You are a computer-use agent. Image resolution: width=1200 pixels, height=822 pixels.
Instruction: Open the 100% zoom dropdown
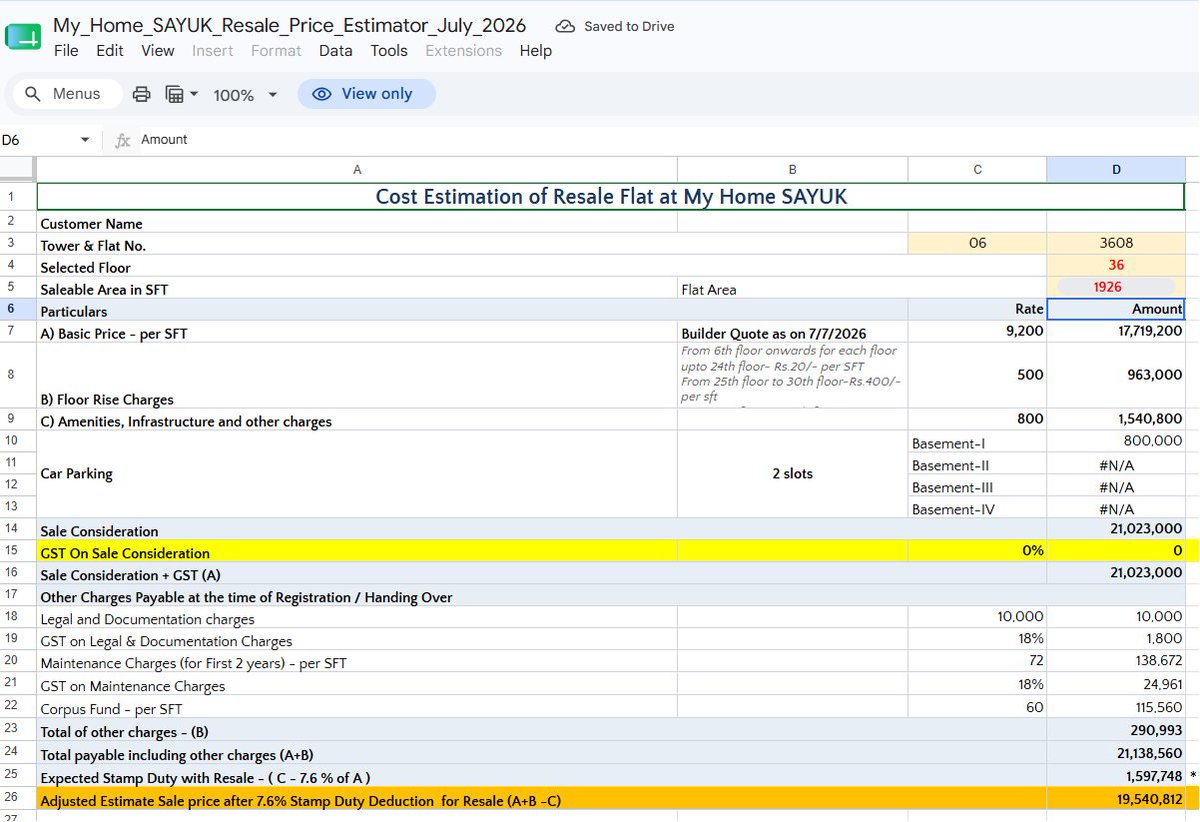click(243, 94)
